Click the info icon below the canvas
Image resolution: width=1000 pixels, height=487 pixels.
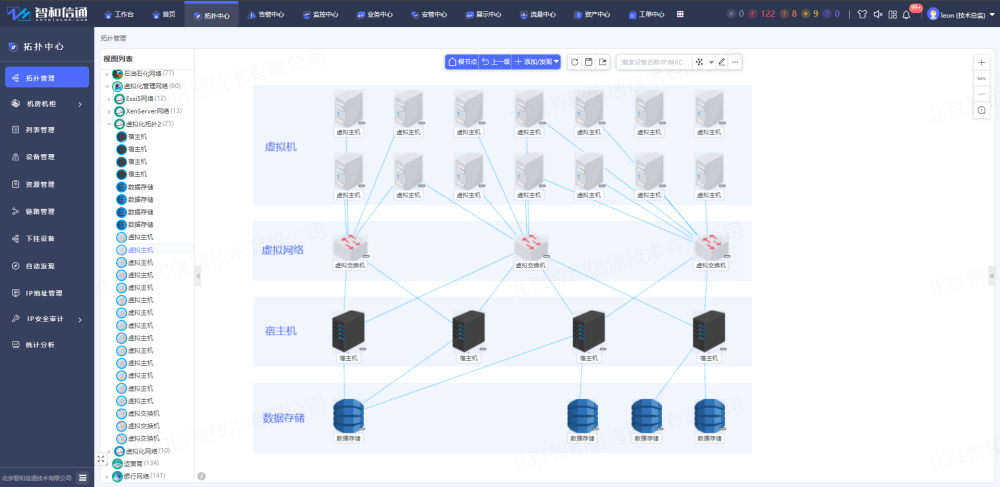click(x=202, y=476)
